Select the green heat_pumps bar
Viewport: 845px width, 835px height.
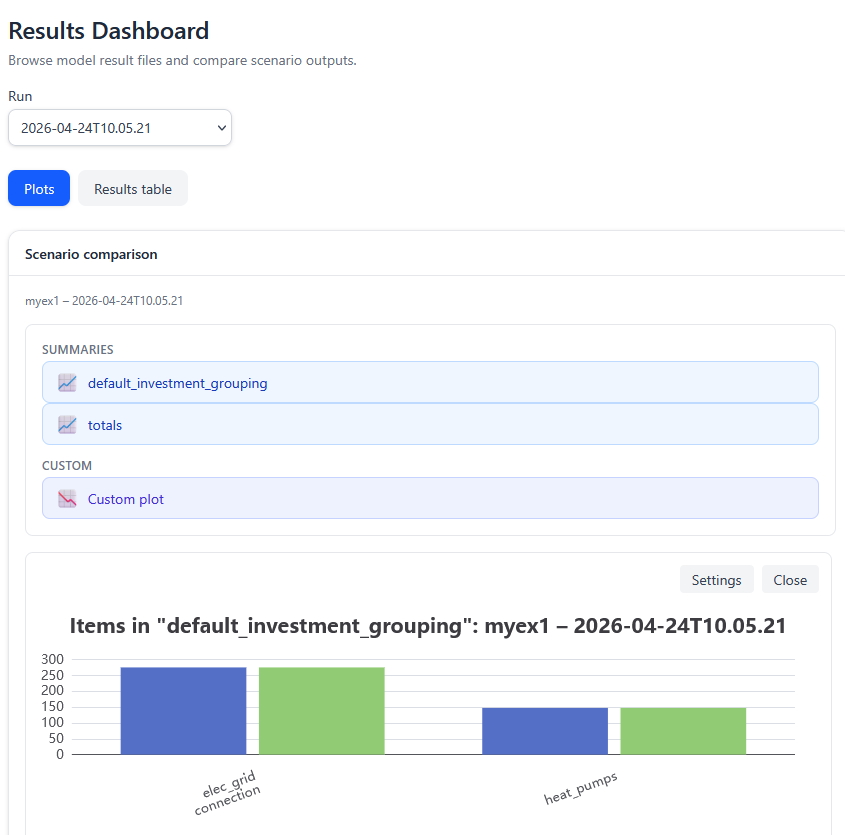point(683,730)
